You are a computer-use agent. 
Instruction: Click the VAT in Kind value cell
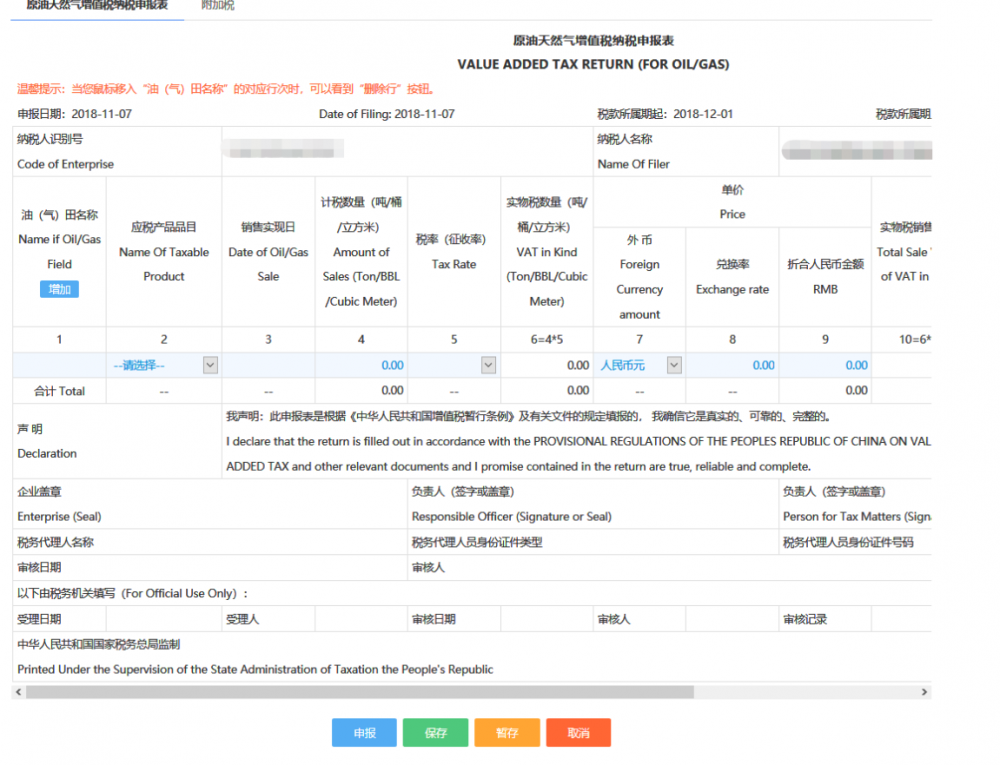[547, 366]
